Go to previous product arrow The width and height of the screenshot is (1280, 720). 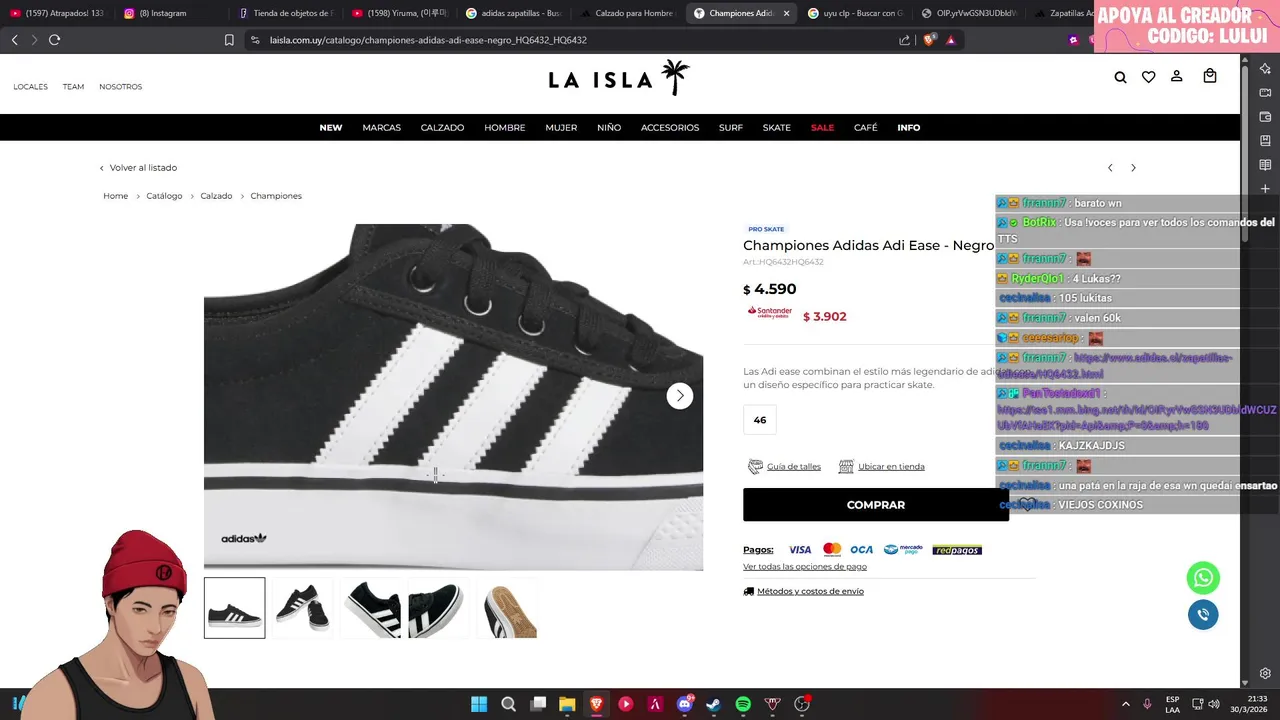click(x=1110, y=168)
